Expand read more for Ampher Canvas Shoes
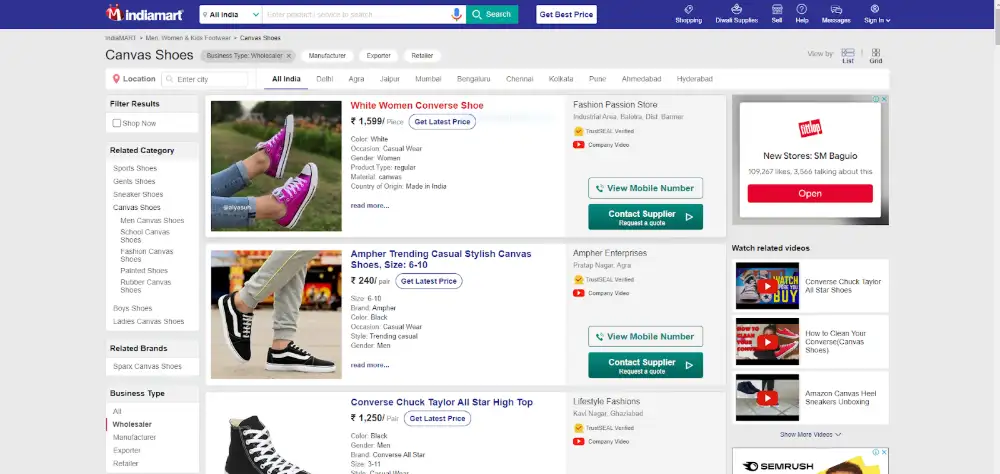The height and width of the screenshot is (474, 1000). click(370, 365)
